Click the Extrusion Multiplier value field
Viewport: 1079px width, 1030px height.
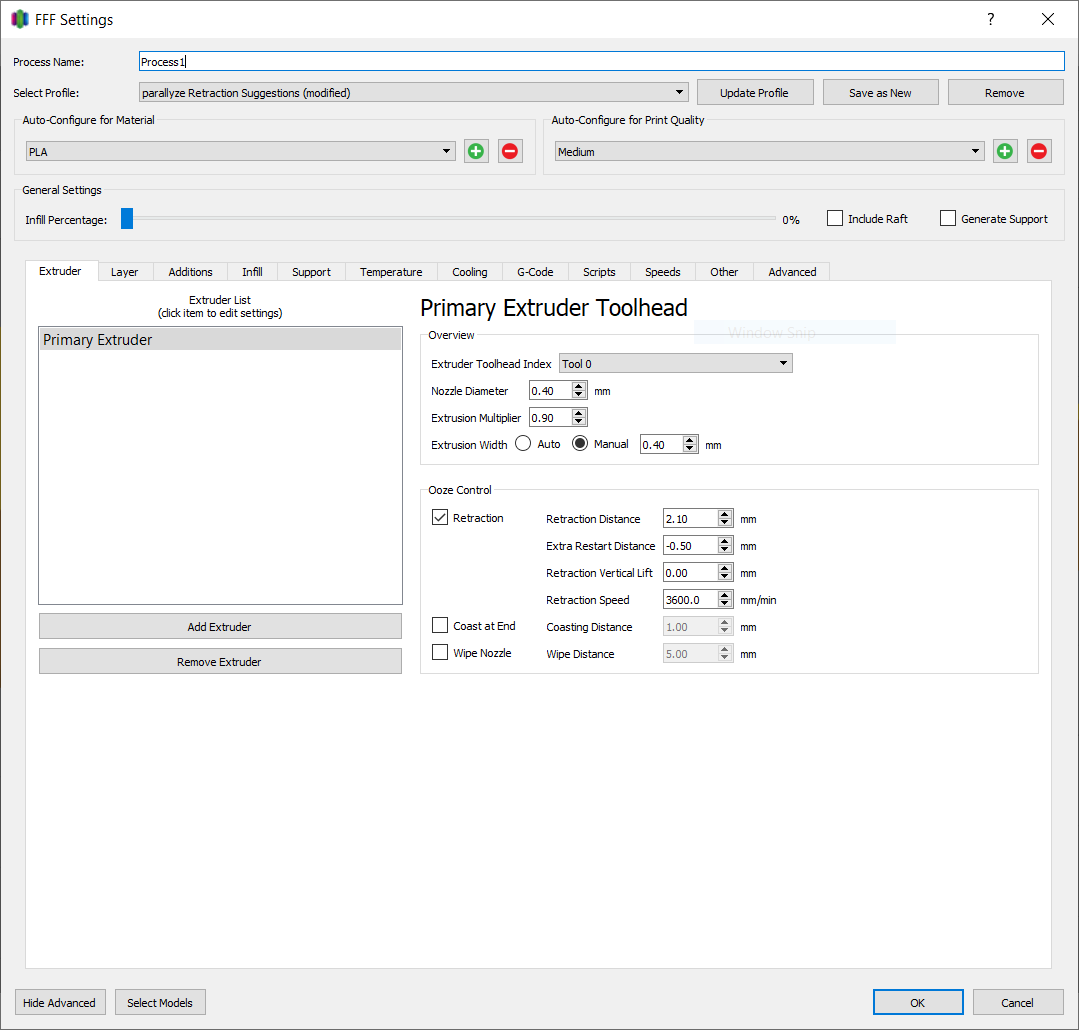(551, 418)
